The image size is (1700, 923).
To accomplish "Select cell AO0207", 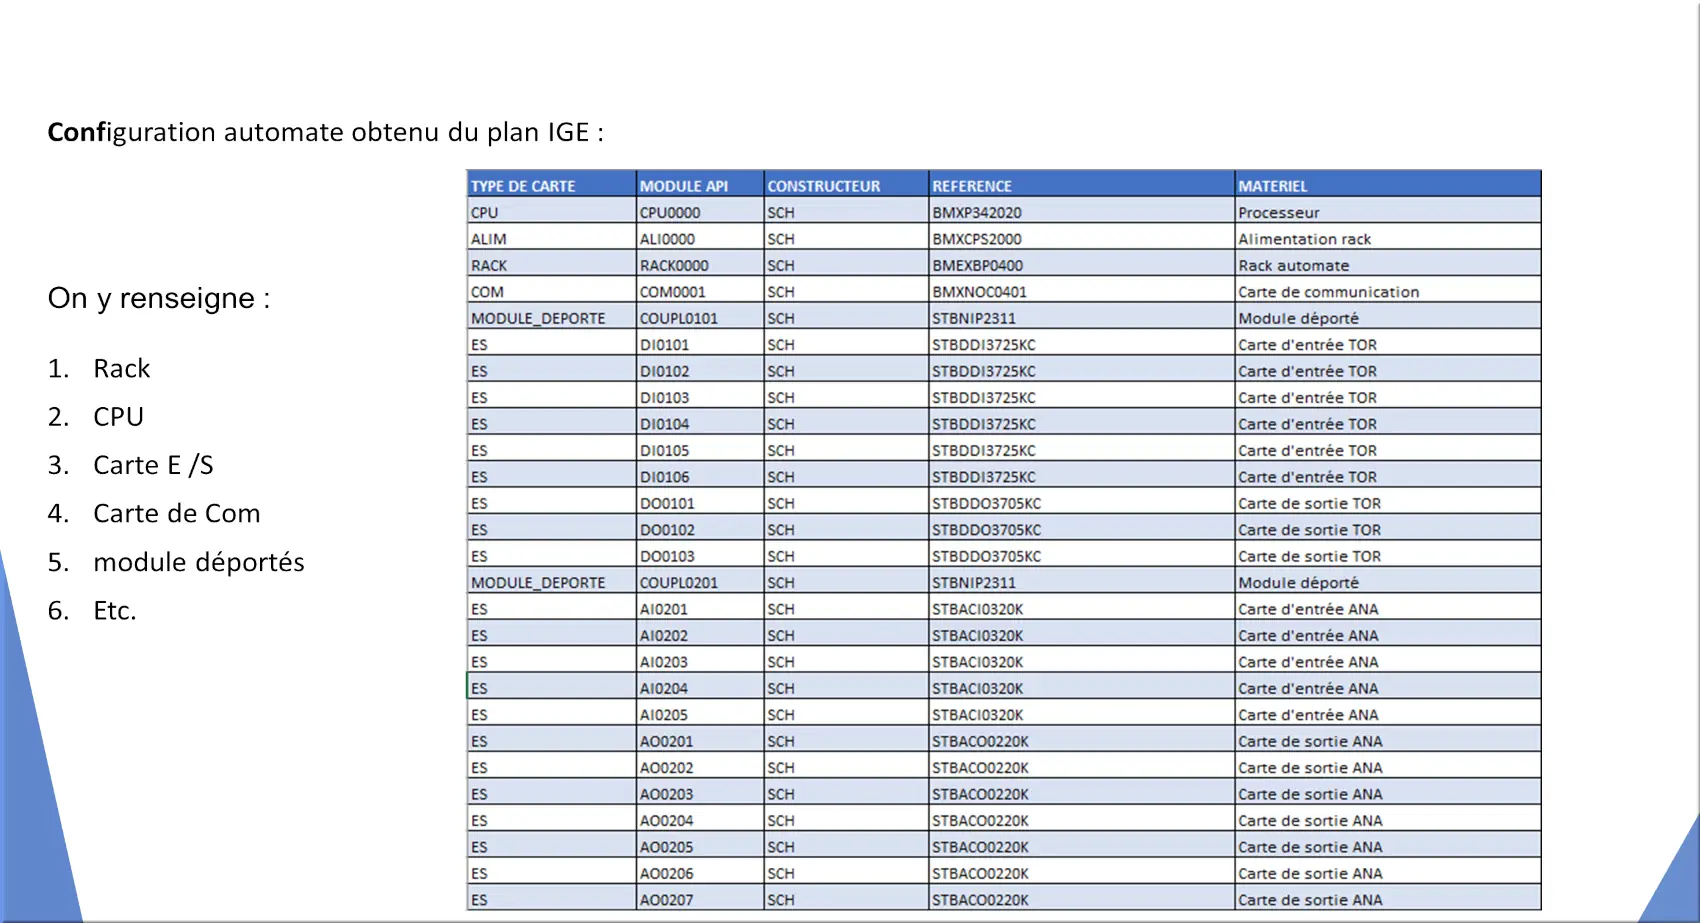I will click(700, 900).
